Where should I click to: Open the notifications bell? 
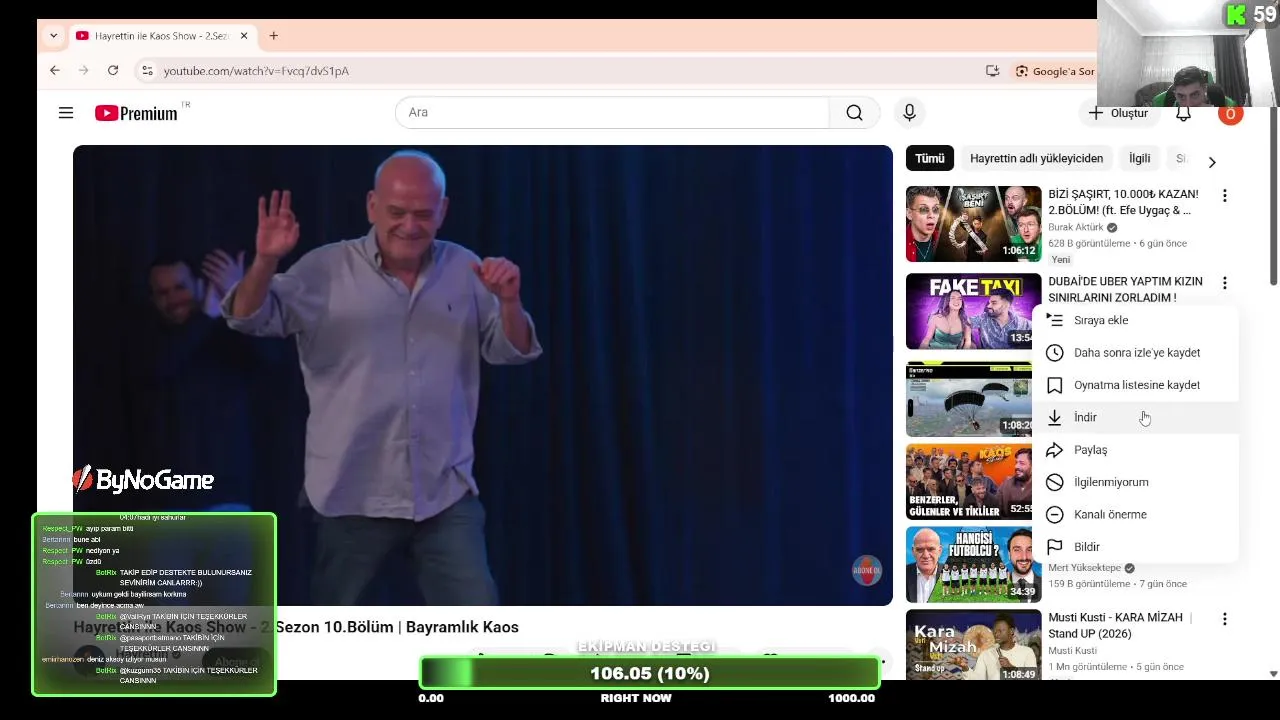(x=1183, y=113)
